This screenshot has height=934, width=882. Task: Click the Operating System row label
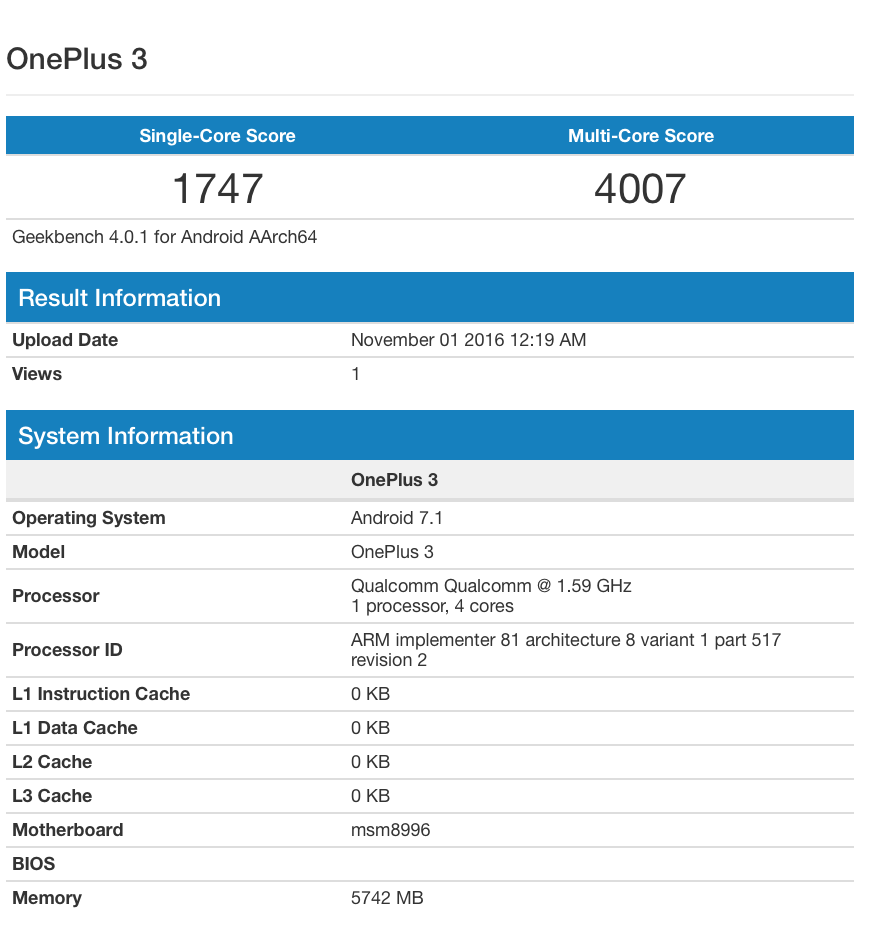click(89, 518)
